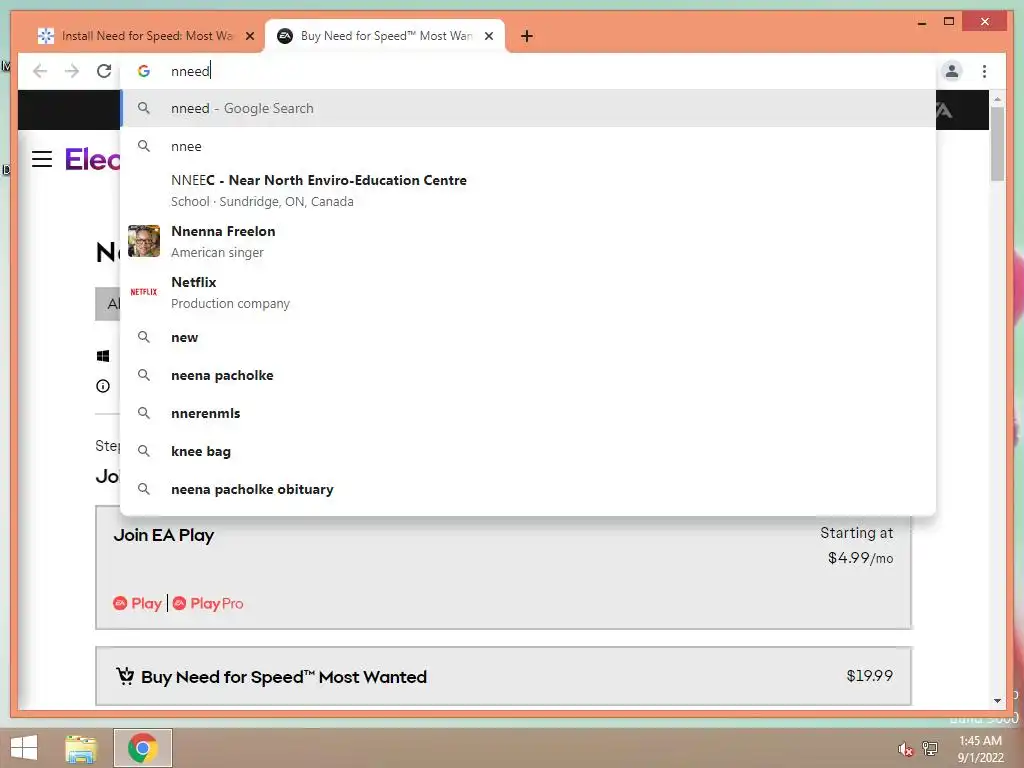This screenshot has width=1024, height=768.
Task: Select the nnee search suggestion
Action: click(x=528, y=146)
